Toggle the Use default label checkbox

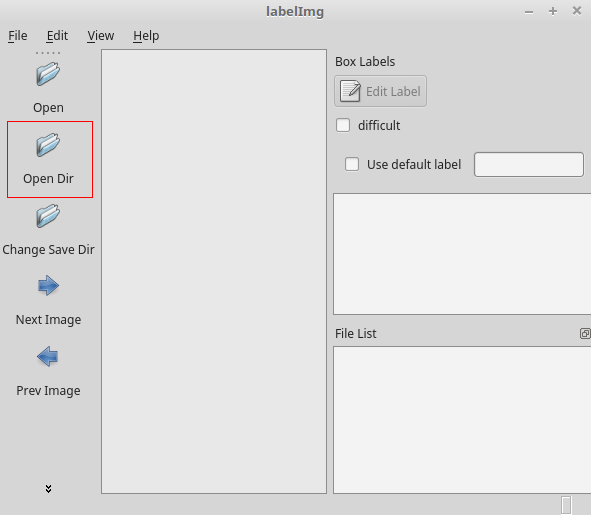click(x=352, y=164)
